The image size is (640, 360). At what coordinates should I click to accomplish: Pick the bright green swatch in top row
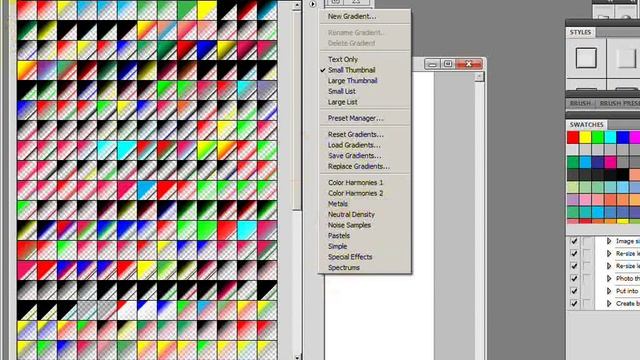point(598,137)
